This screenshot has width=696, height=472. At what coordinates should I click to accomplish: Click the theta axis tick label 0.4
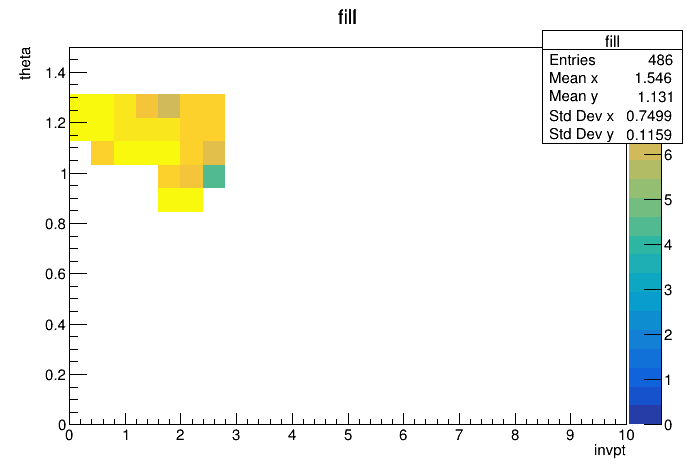(x=55, y=325)
